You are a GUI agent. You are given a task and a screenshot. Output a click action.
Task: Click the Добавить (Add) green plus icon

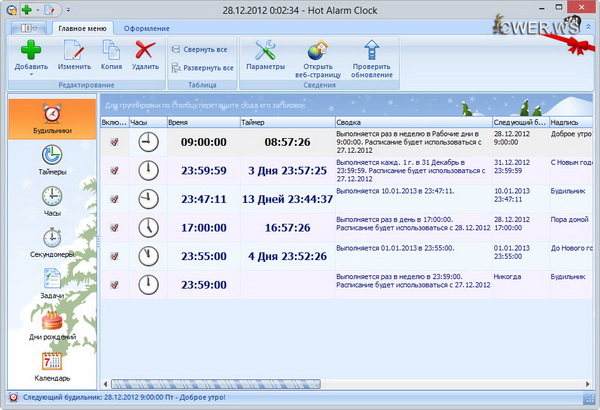30,48
